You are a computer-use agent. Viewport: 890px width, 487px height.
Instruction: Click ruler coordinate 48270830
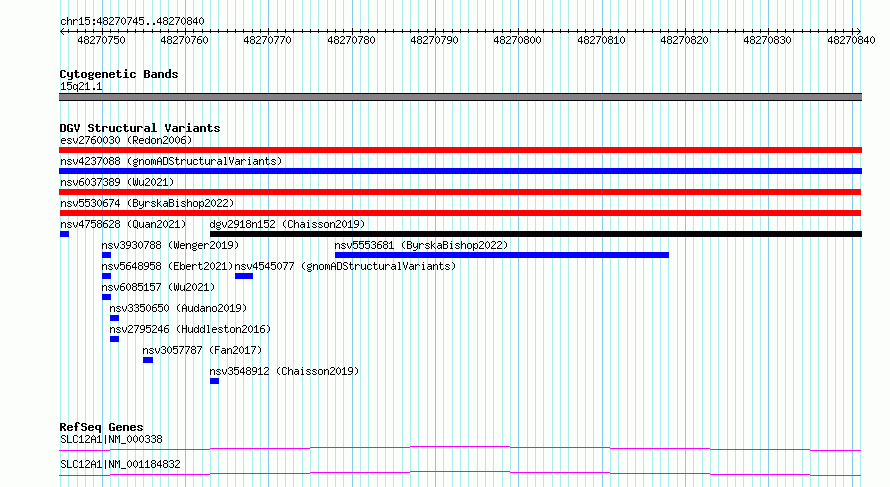pyautogui.click(x=767, y=40)
